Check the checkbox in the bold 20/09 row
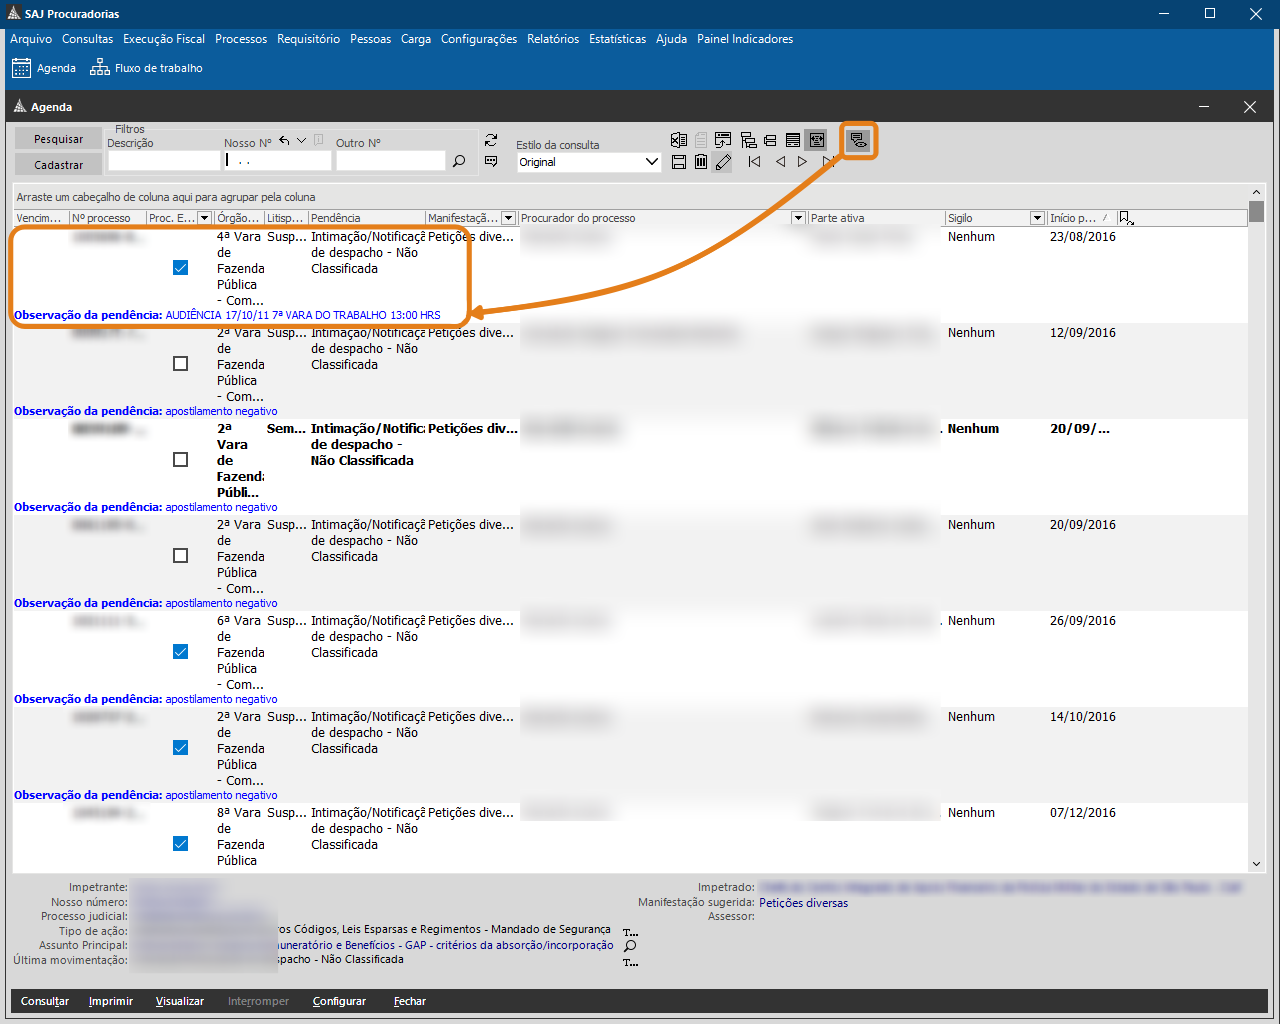The width and height of the screenshot is (1280, 1024). (x=181, y=460)
